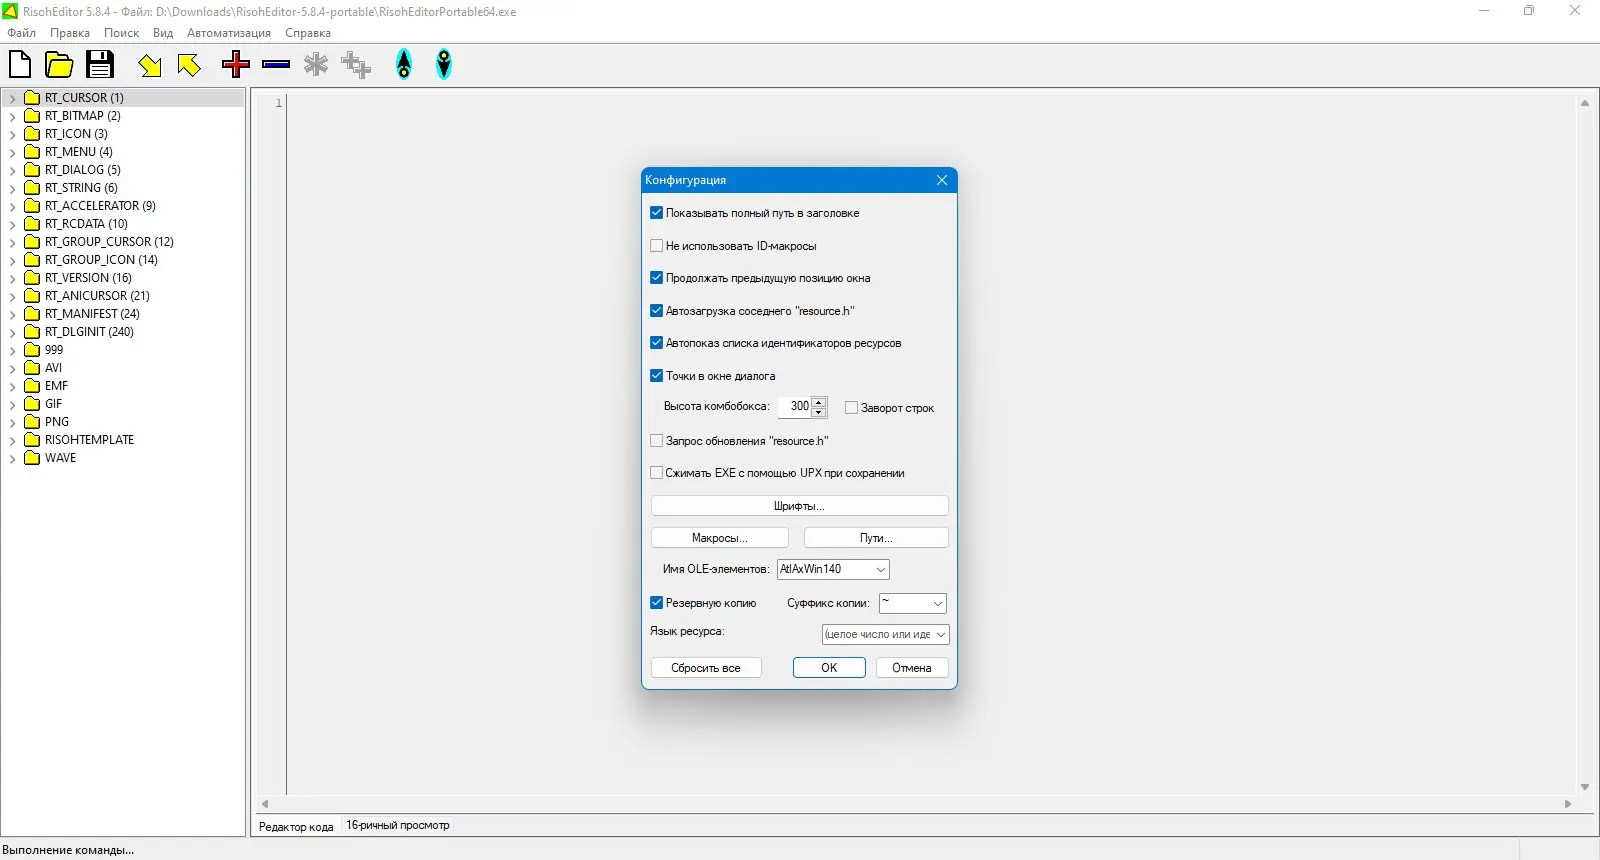
Task: Click the gray asterisk toolbar icon
Action: tap(316, 65)
